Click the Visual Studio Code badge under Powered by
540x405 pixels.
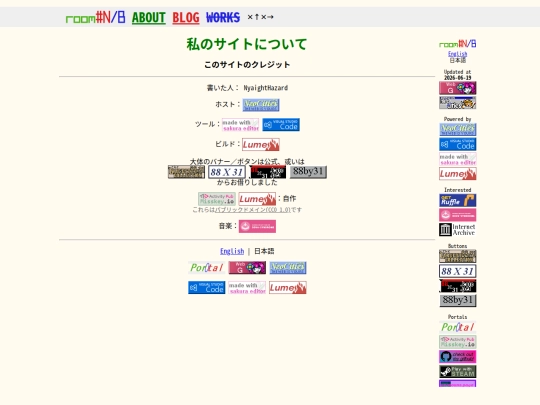pyautogui.click(x=458, y=144)
